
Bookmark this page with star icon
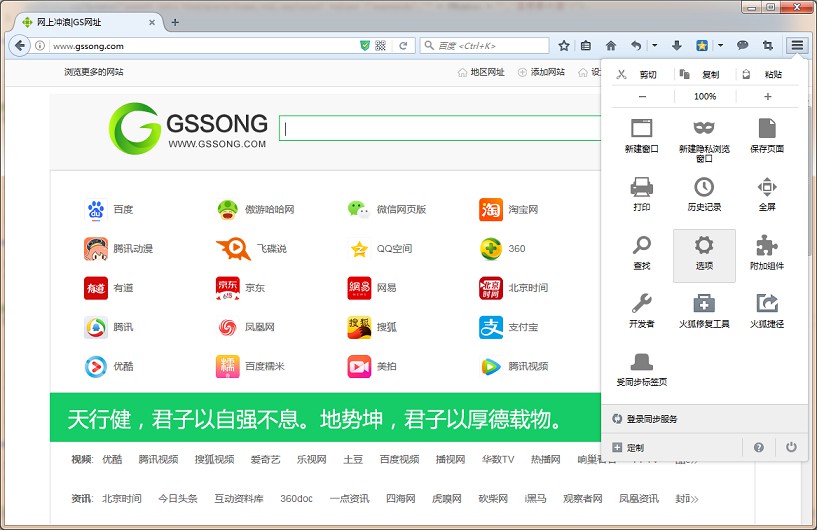pos(563,46)
